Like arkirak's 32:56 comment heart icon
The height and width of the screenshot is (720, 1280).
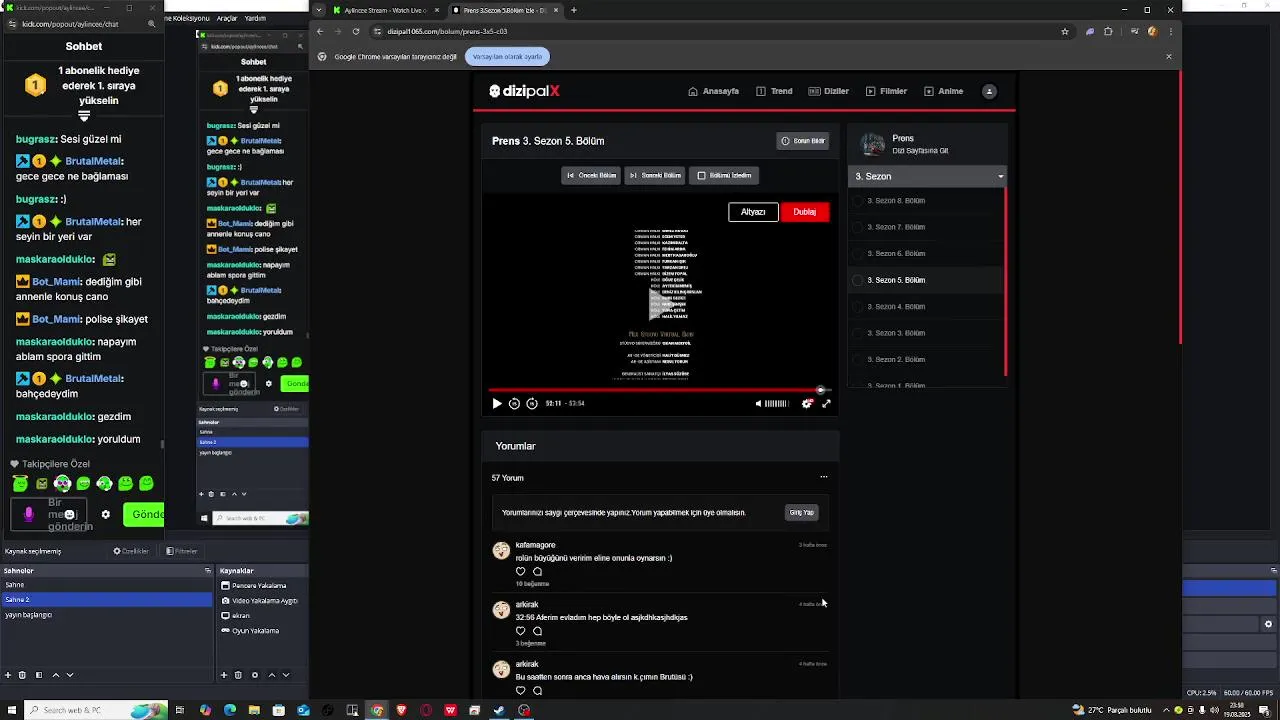[520, 631]
